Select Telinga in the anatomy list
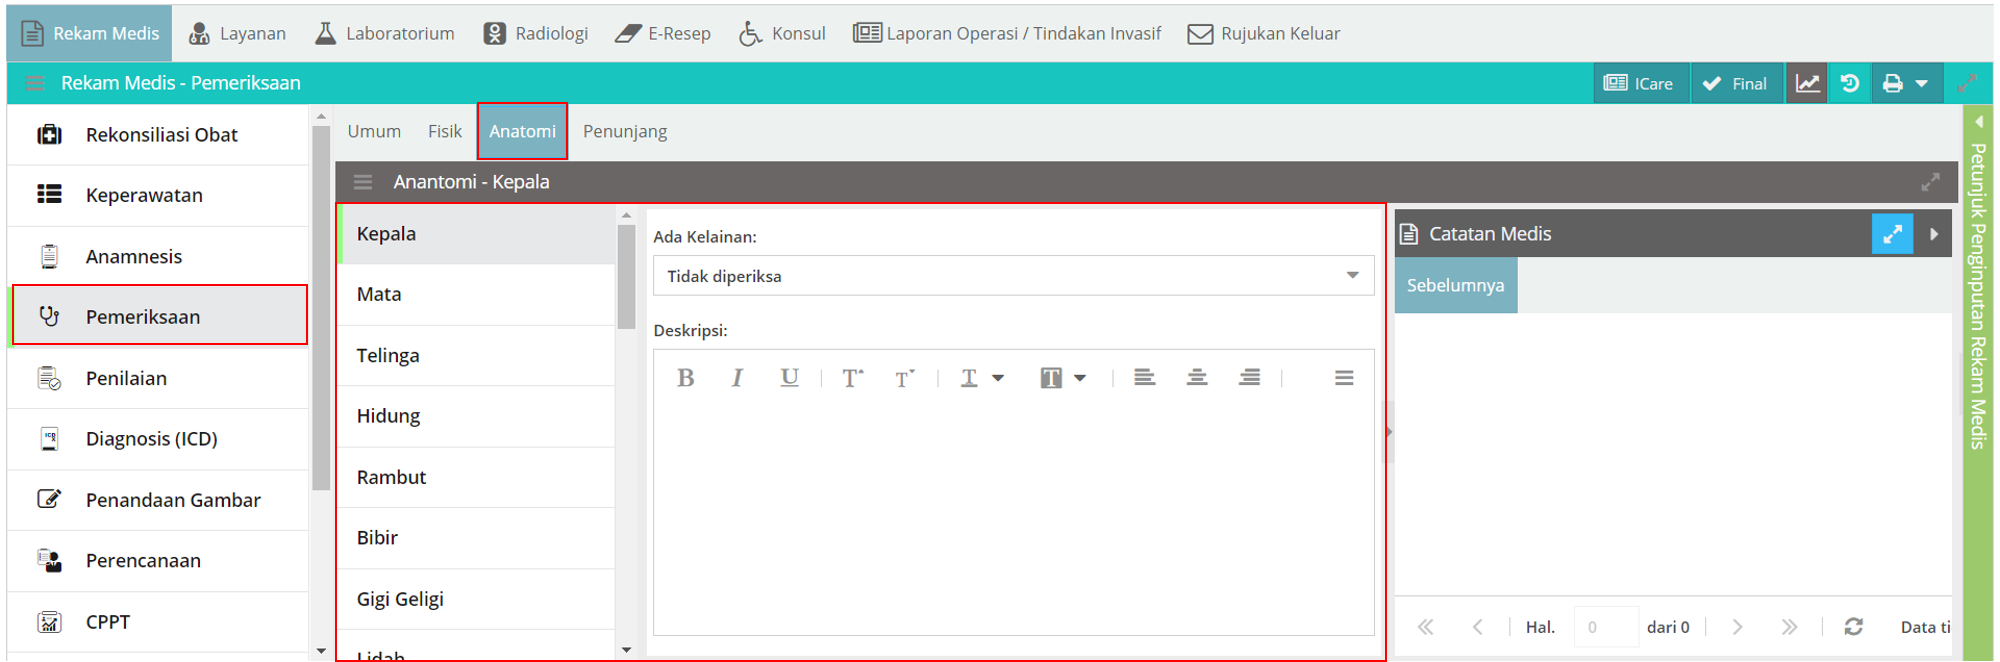2000x662 pixels. click(x=477, y=355)
